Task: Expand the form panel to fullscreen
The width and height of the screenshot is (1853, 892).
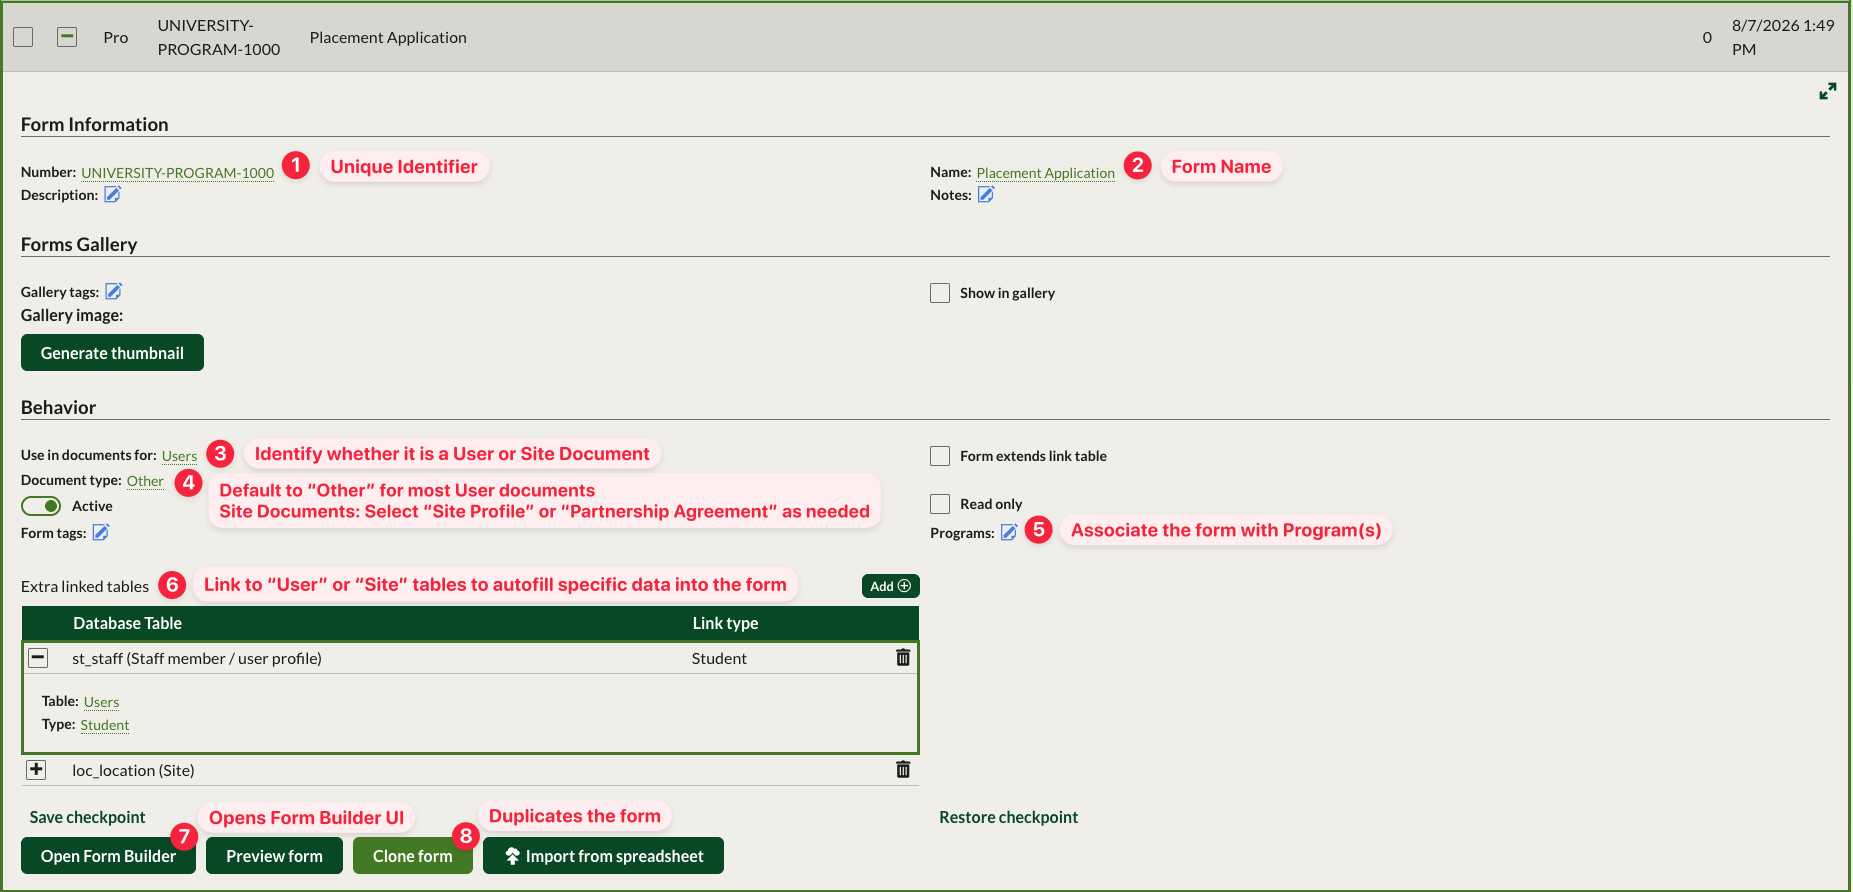Action: point(1828,91)
